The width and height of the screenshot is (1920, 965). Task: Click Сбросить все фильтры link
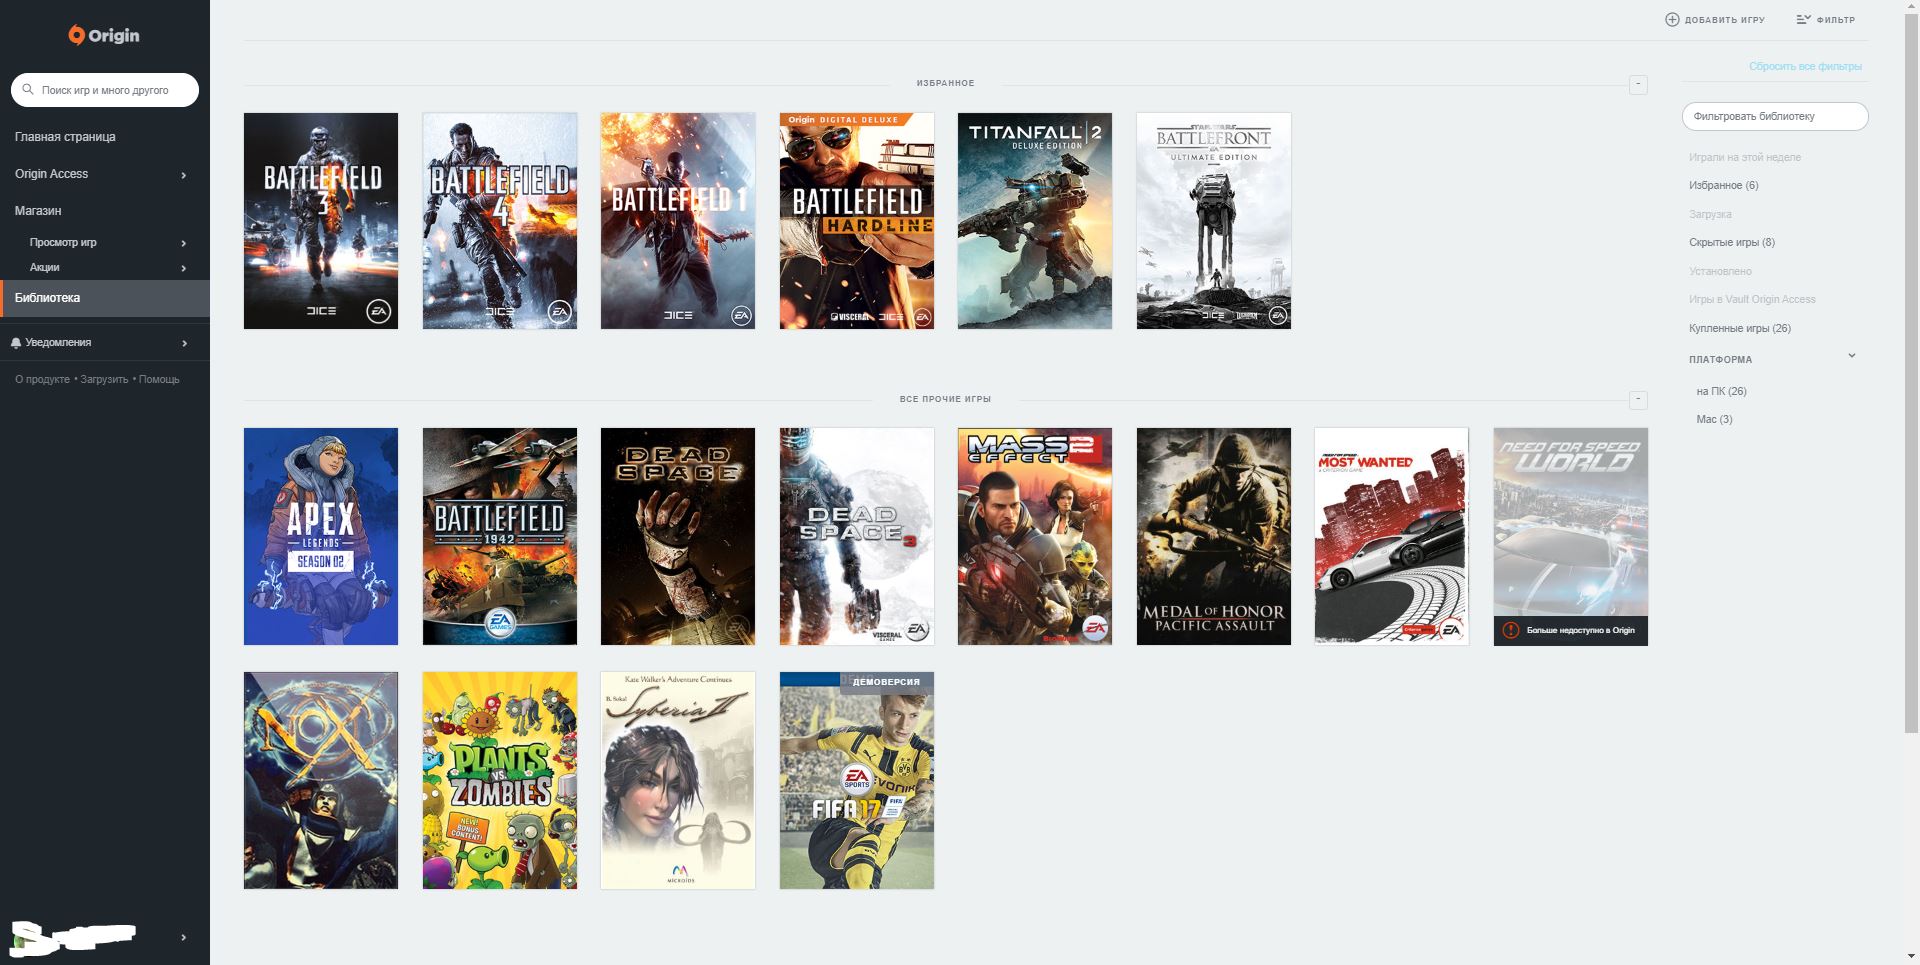1804,67
